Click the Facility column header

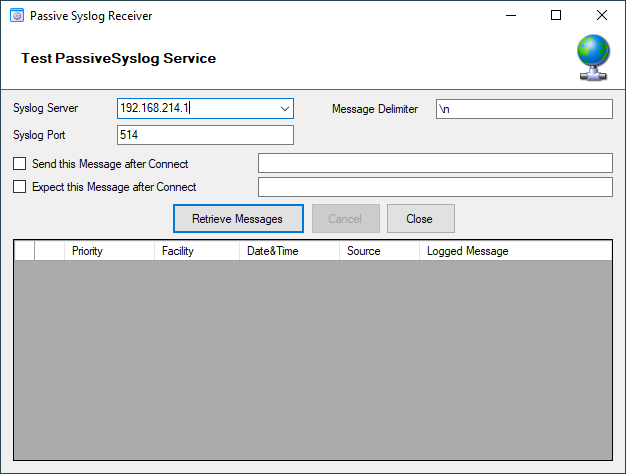[x=197, y=251]
